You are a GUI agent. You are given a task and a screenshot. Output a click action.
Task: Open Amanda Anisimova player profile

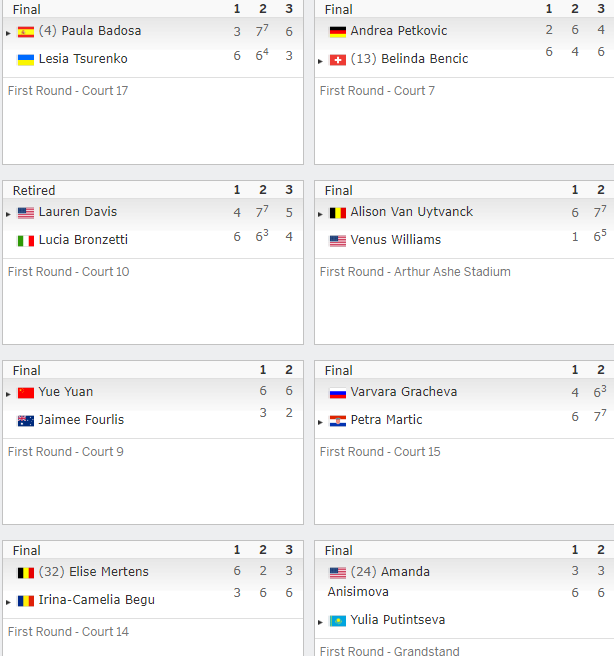pos(379,582)
